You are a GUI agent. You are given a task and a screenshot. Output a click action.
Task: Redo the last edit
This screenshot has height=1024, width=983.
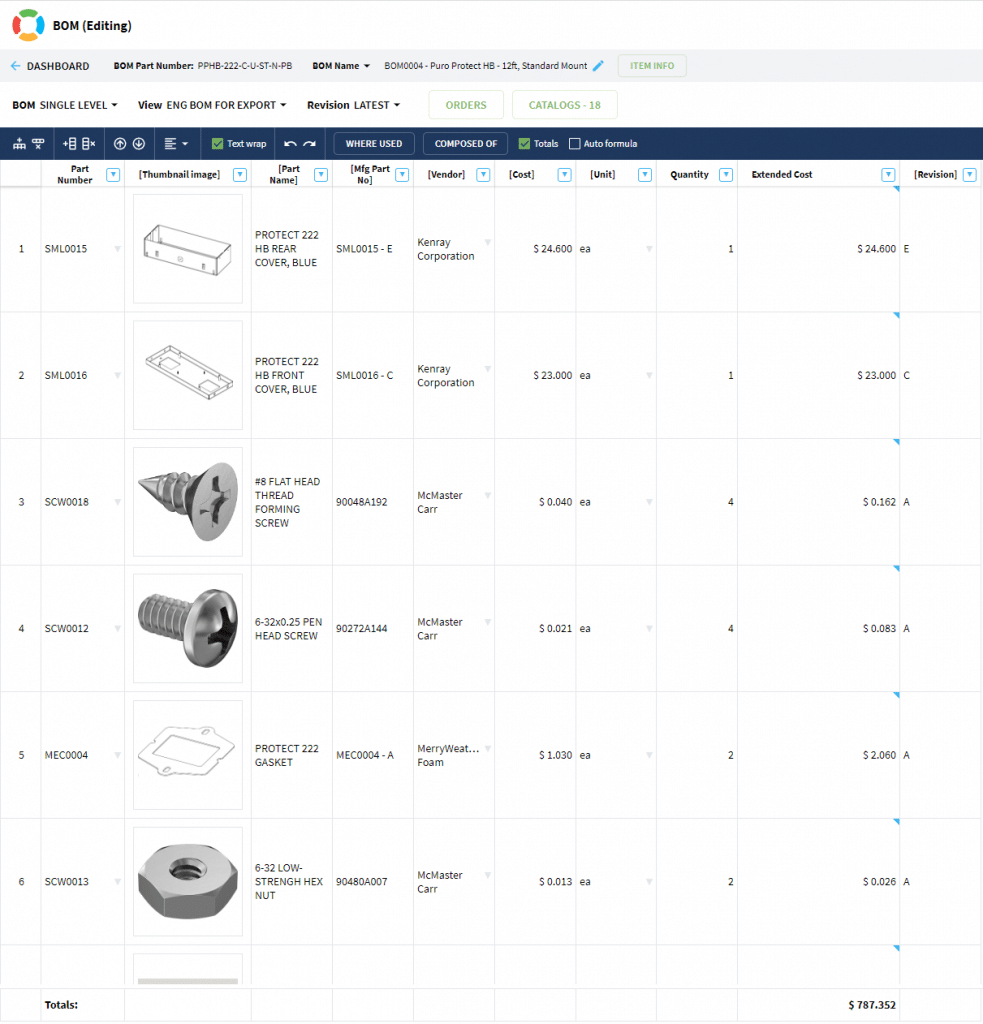pos(310,144)
